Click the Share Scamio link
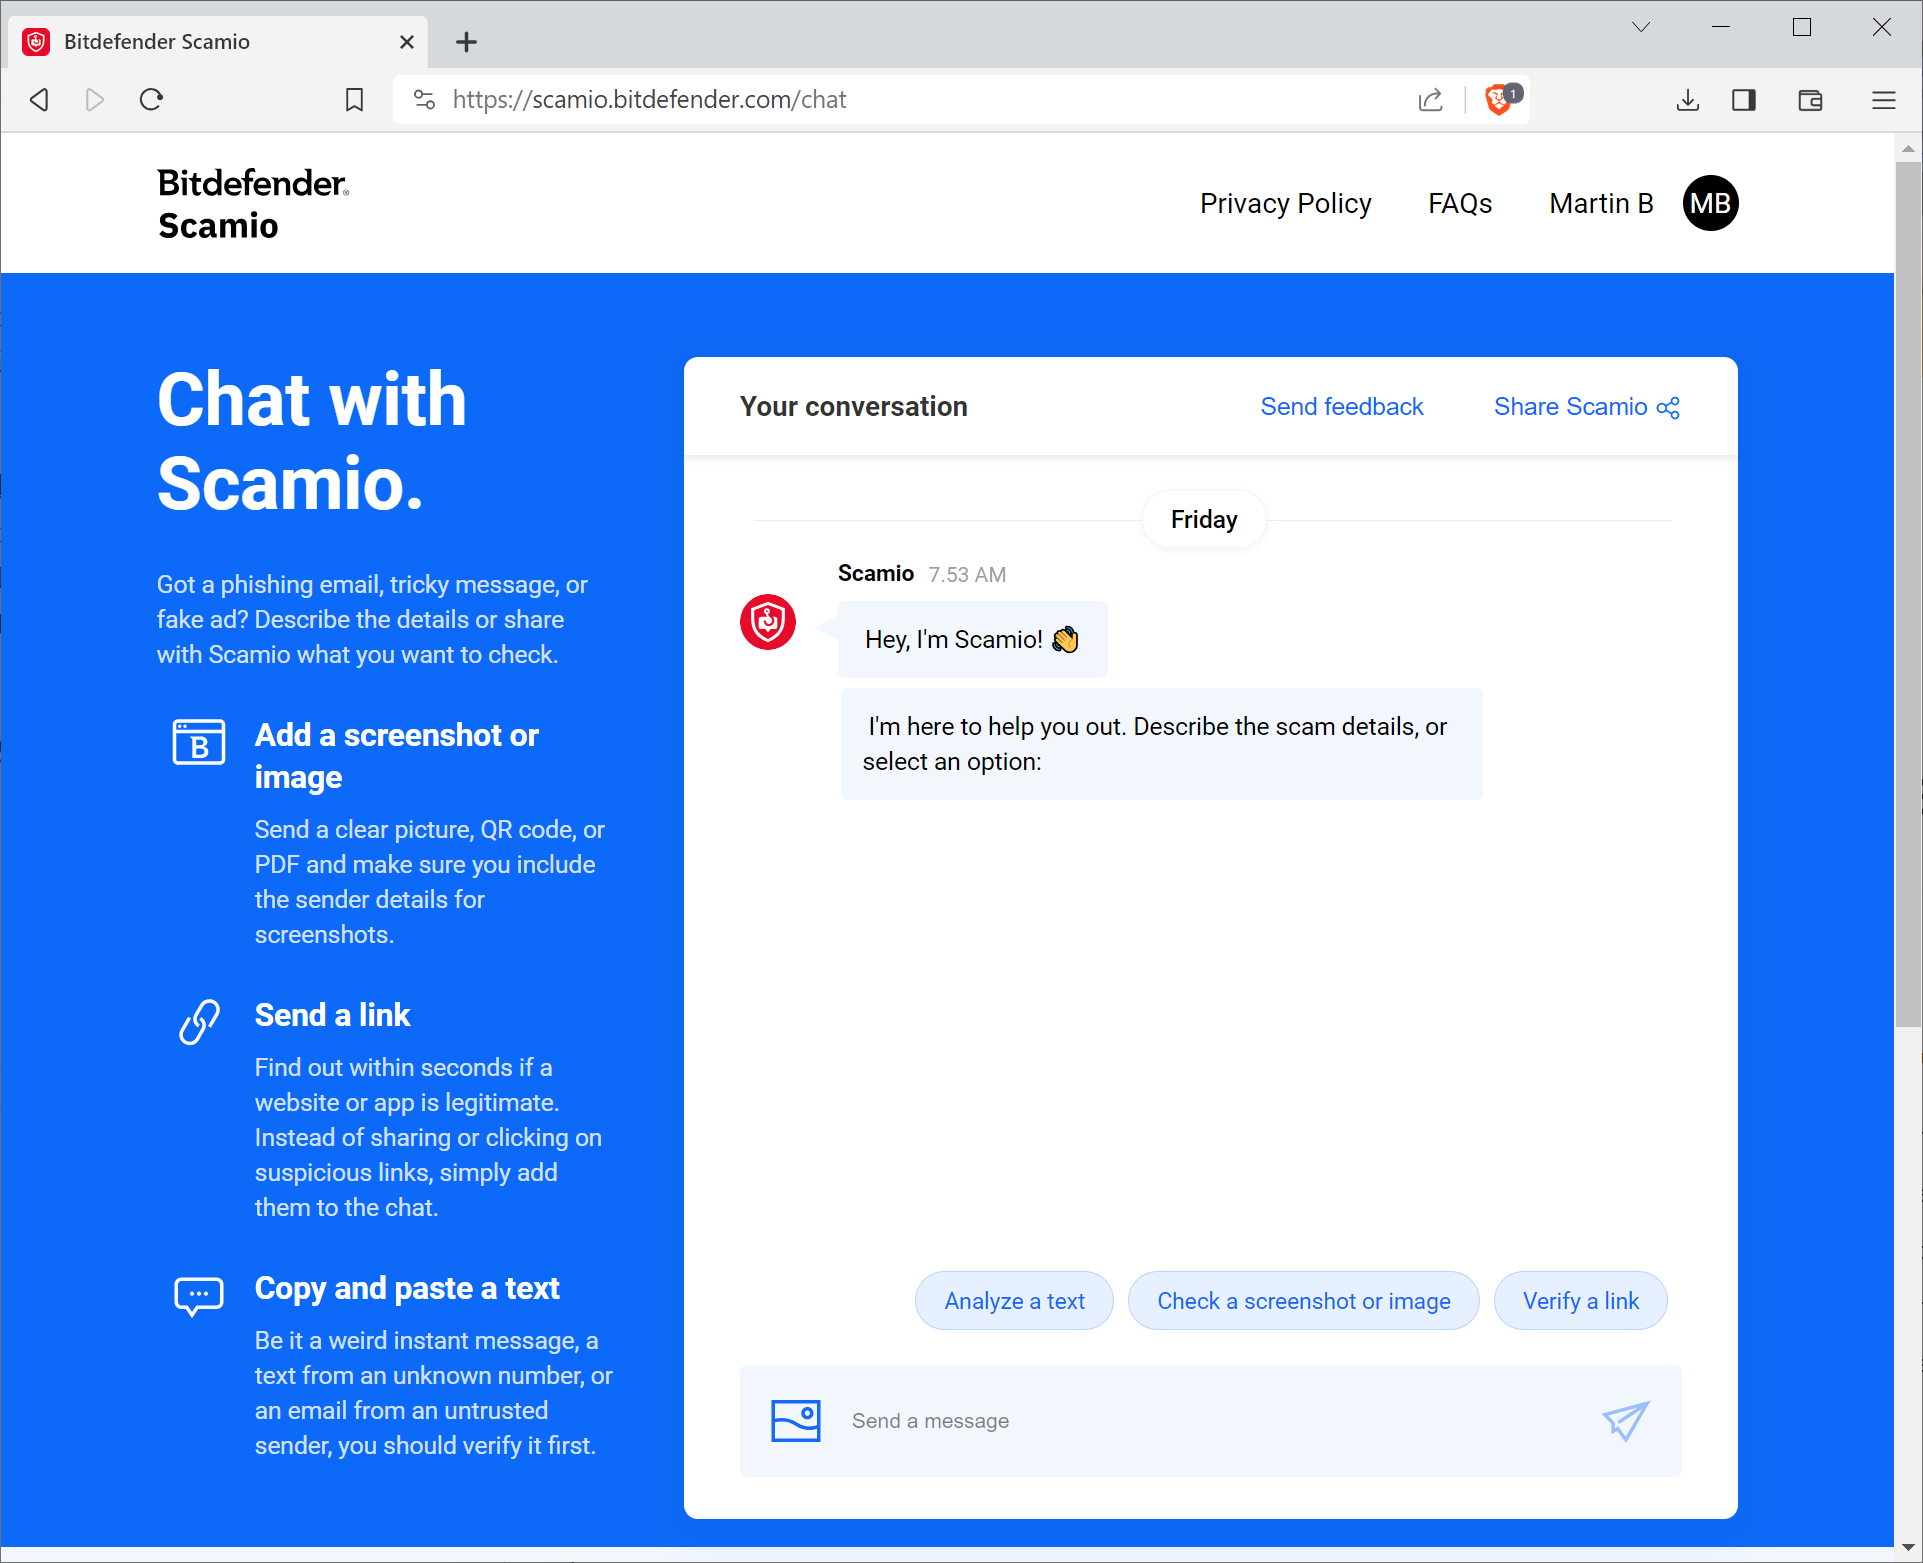 click(1583, 407)
